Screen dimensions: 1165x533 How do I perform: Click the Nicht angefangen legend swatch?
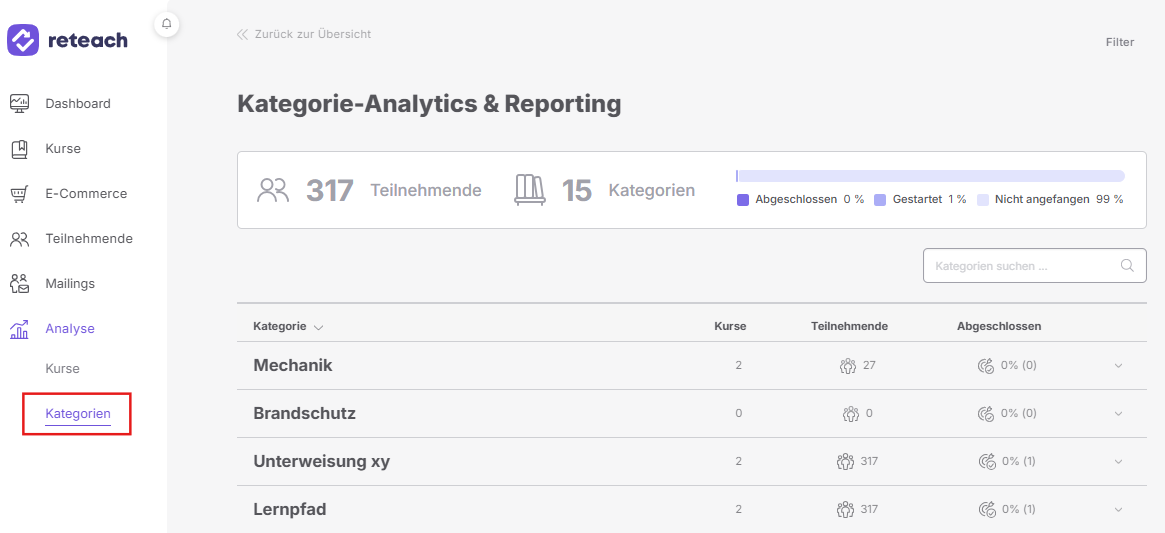point(983,200)
